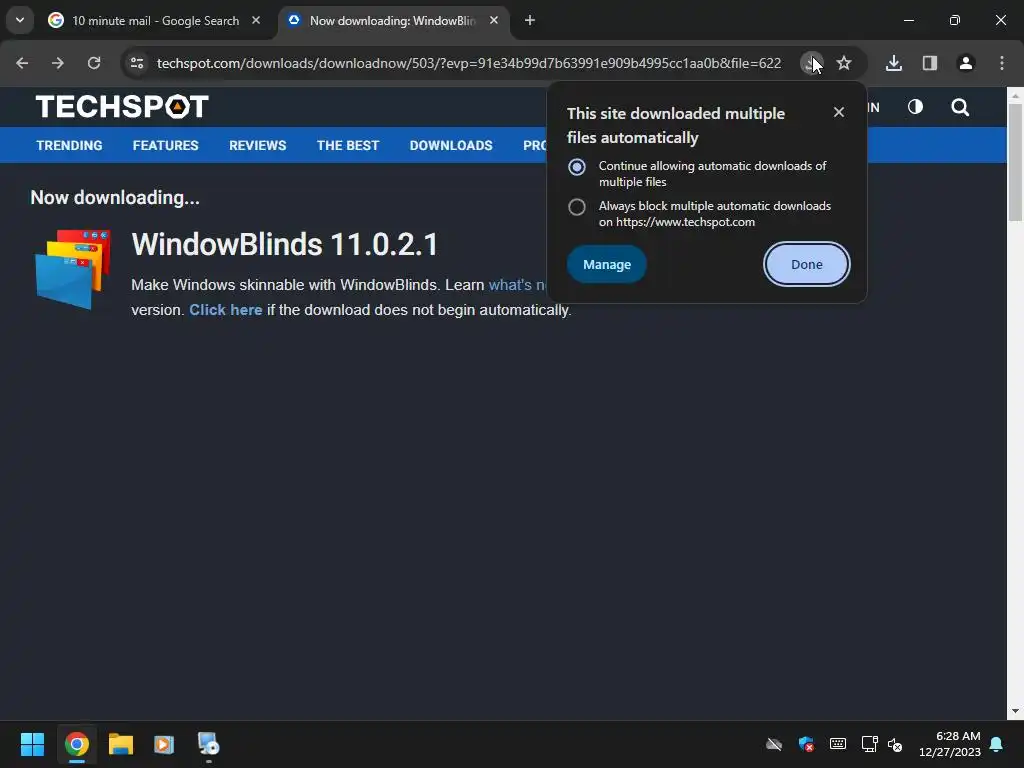
Task: Close the multiple downloads popup
Action: point(839,112)
